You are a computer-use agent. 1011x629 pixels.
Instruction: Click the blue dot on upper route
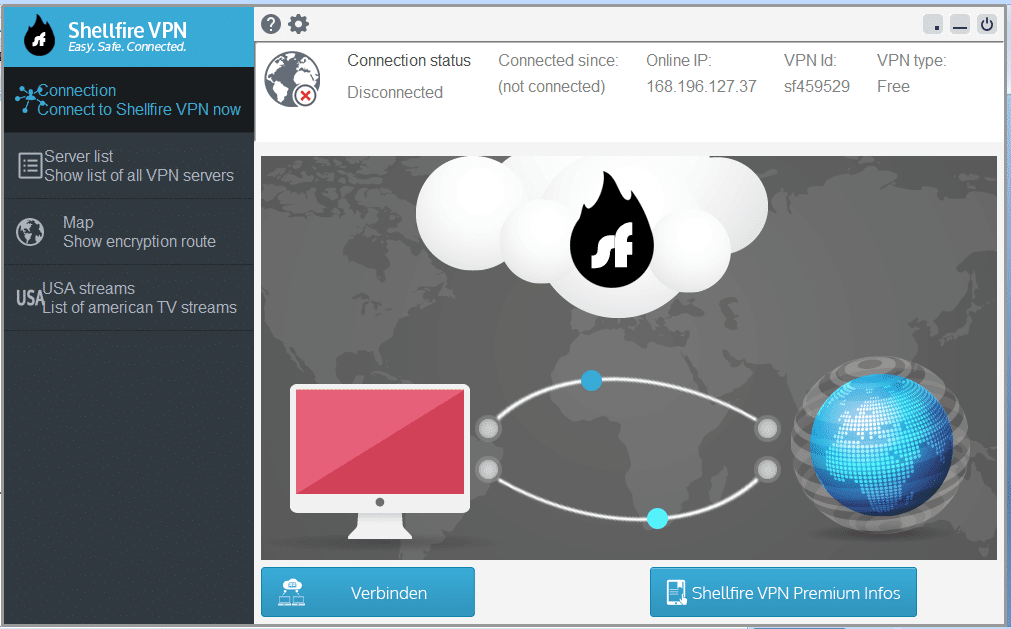pos(591,380)
